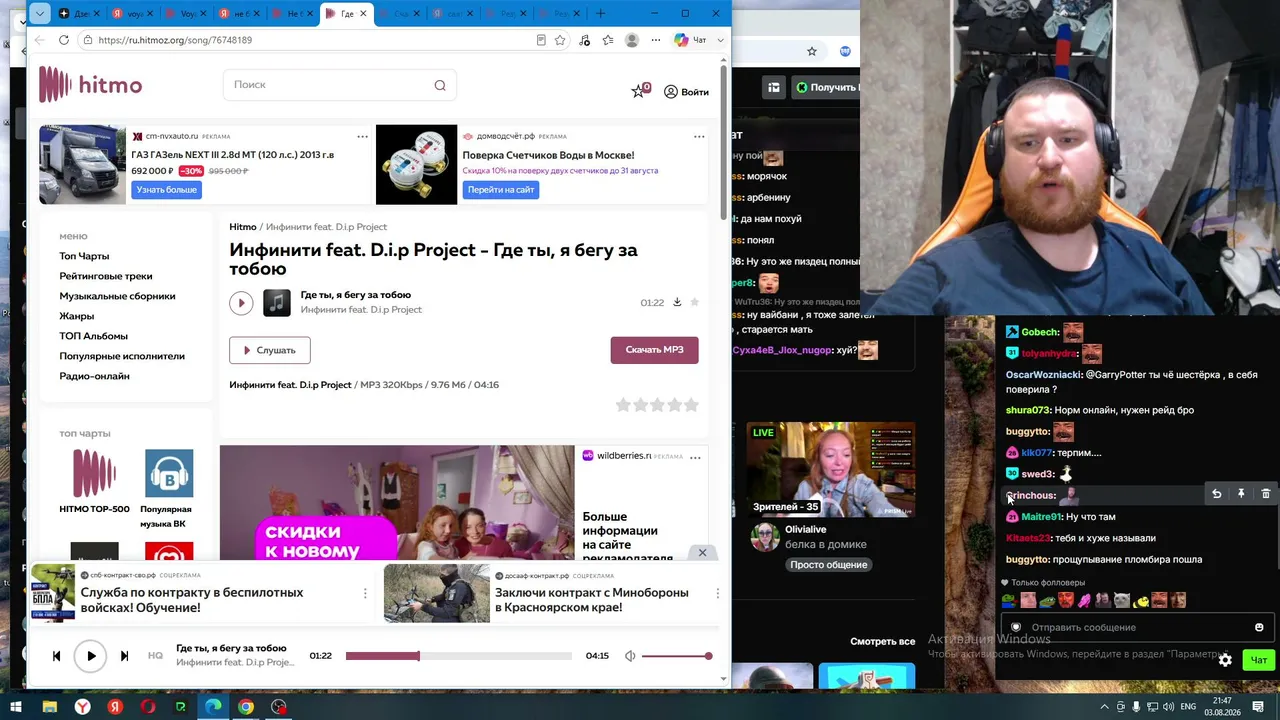
Task: Skip to next track in bottom player
Action: point(124,656)
